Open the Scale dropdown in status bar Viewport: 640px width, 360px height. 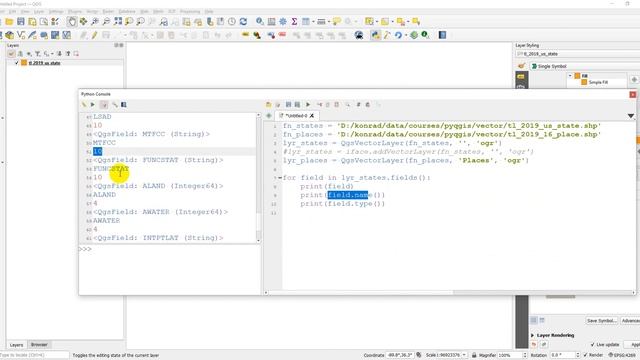pos(464,355)
